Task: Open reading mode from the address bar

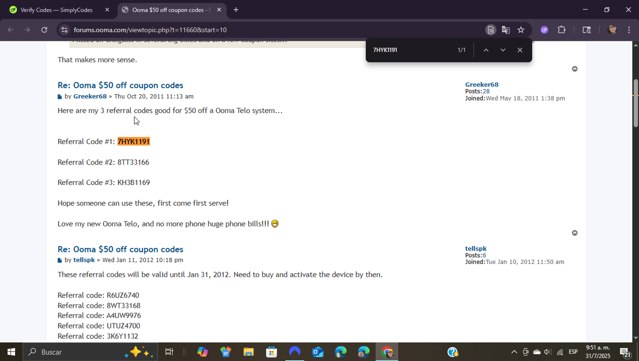Action: [x=491, y=30]
